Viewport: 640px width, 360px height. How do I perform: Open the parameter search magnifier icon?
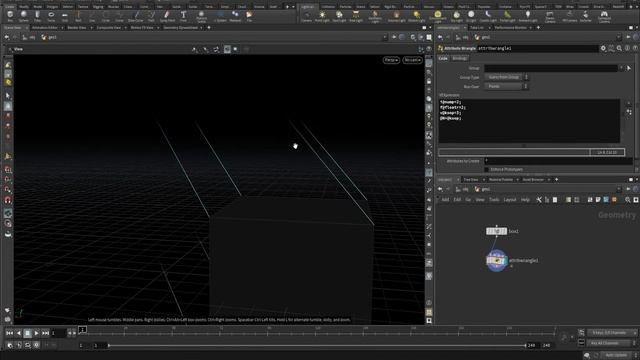coord(619,48)
